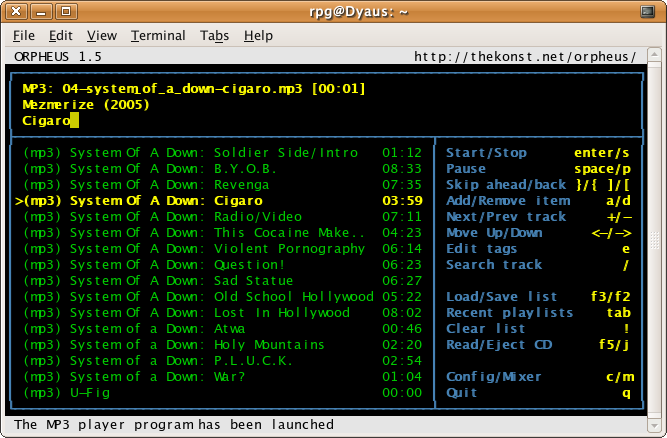Open the Tabs menu
667x438 pixels.
pyautogui.click(x=214, y=35)
